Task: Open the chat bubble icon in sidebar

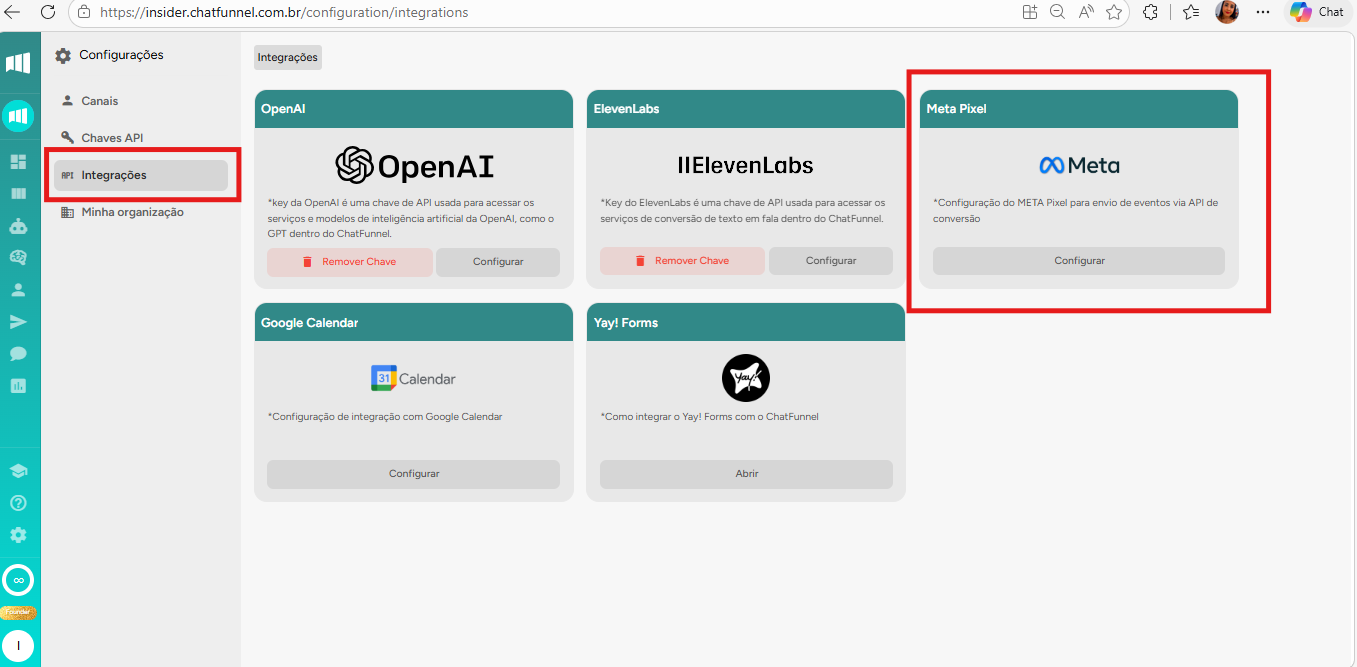Action: (18, 354)
